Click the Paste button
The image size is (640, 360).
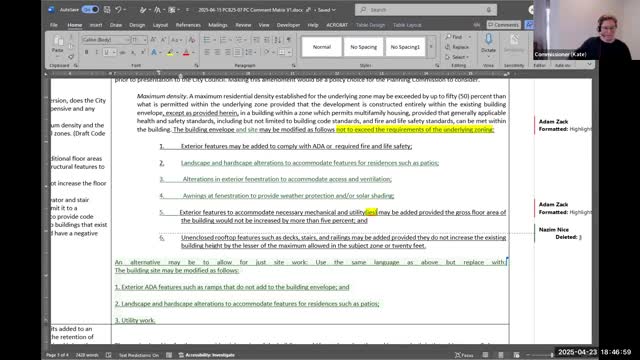(58, 44)
